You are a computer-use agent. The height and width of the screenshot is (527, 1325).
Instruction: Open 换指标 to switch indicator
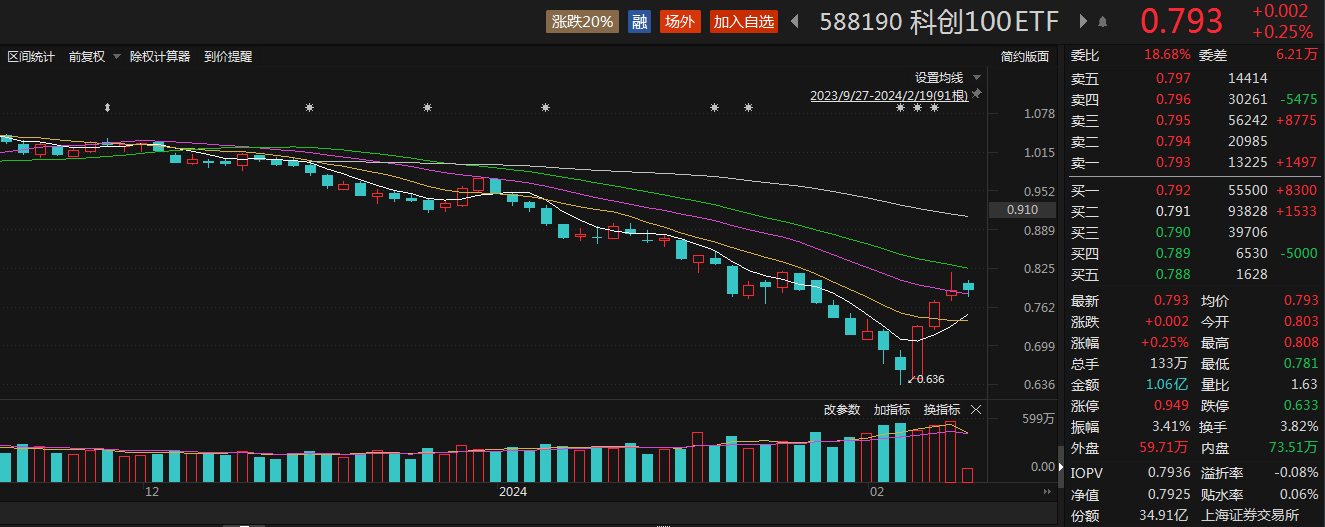click(x=941, y=409)
